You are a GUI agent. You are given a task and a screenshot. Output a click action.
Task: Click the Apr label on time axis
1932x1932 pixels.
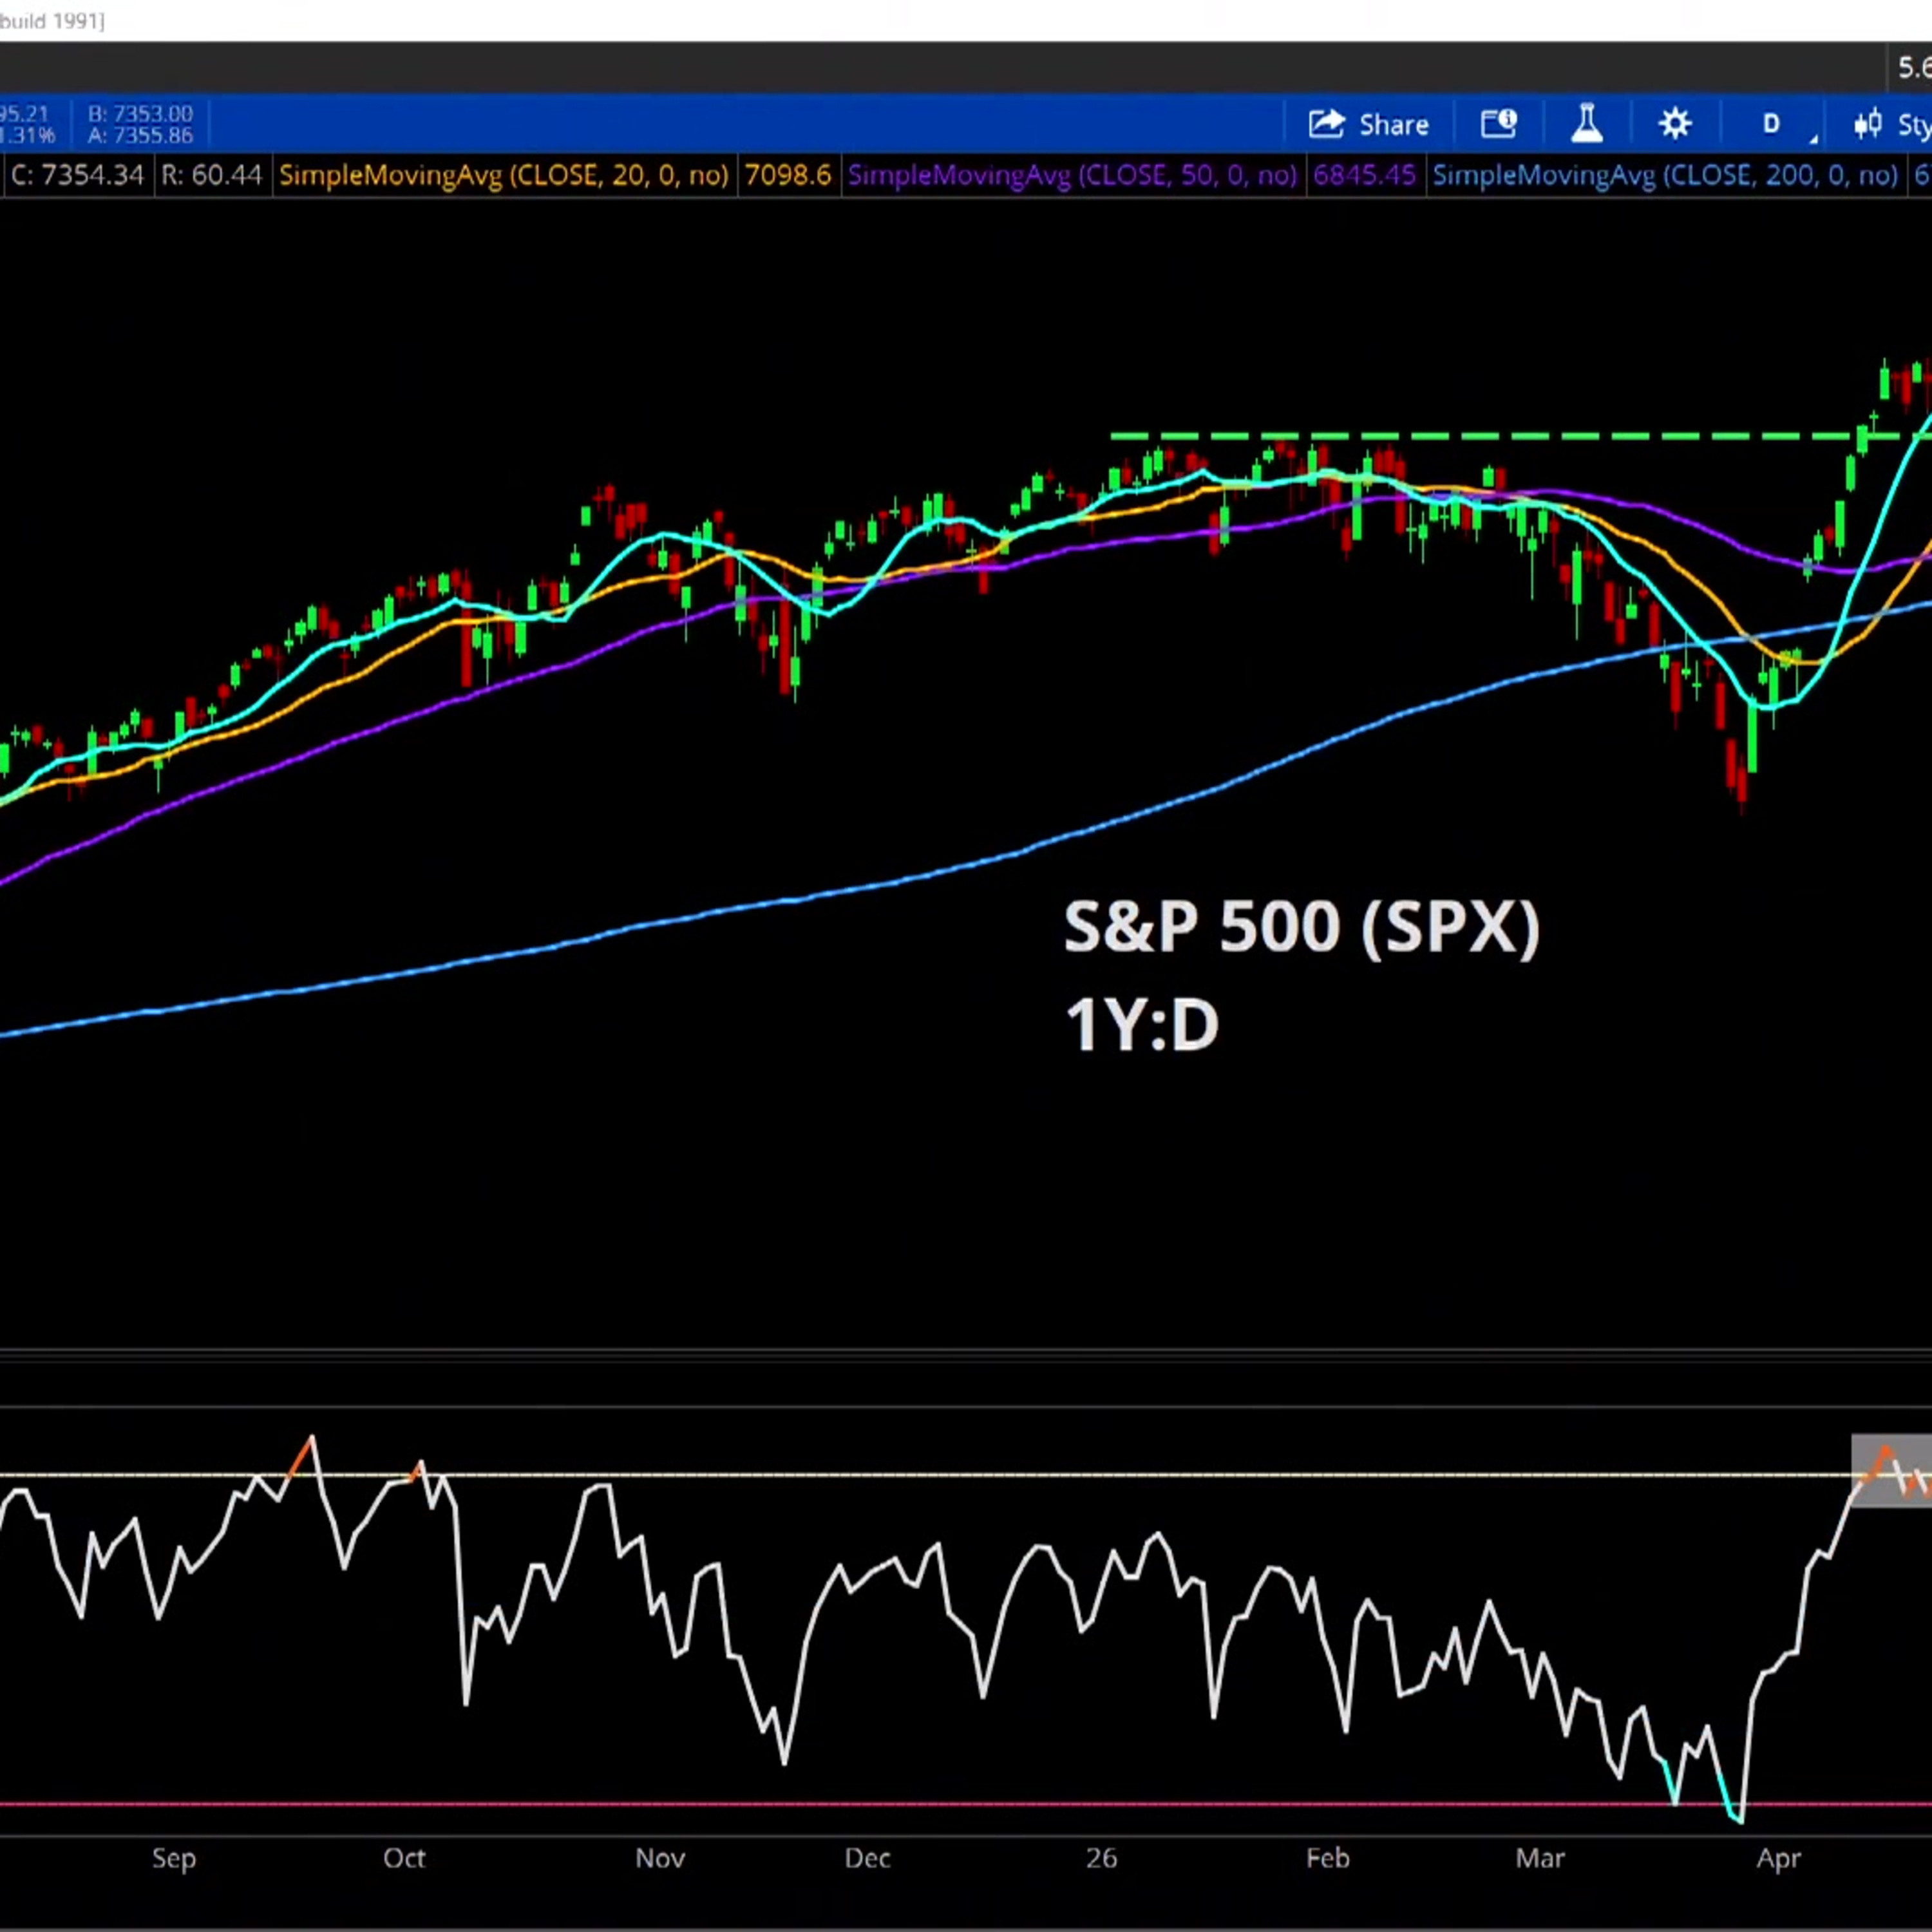click(x=1778, y=1858)
